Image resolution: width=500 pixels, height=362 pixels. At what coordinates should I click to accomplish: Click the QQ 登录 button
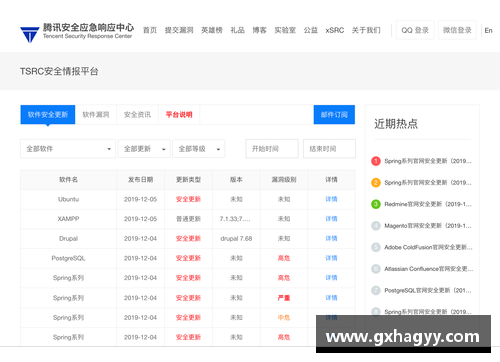coord(415,30)
